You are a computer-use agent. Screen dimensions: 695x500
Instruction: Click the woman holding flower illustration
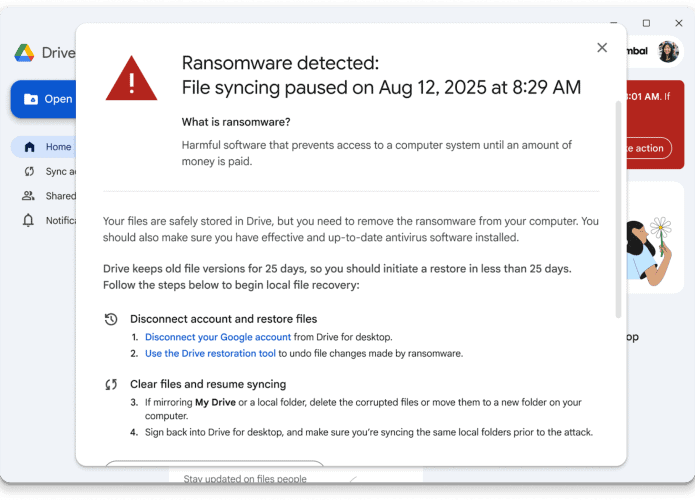pyautogui.click(x=645, y=250)
